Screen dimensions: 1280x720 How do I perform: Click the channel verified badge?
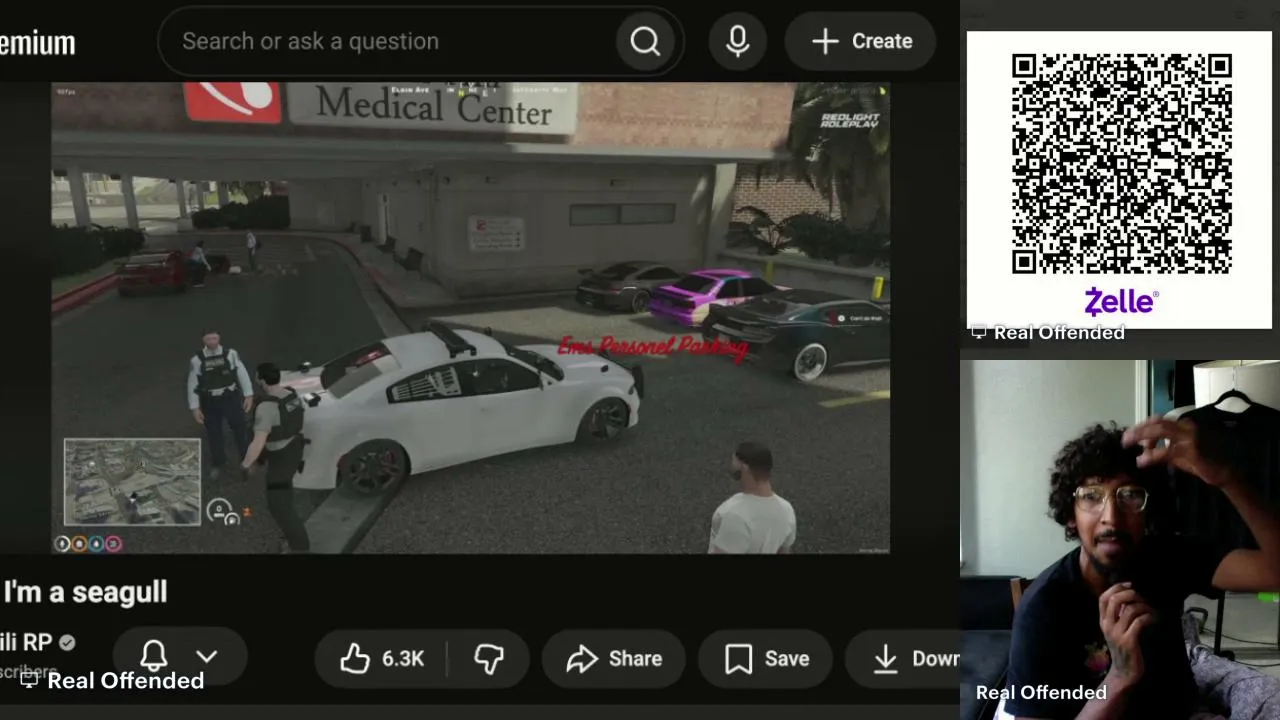(67, 643)
